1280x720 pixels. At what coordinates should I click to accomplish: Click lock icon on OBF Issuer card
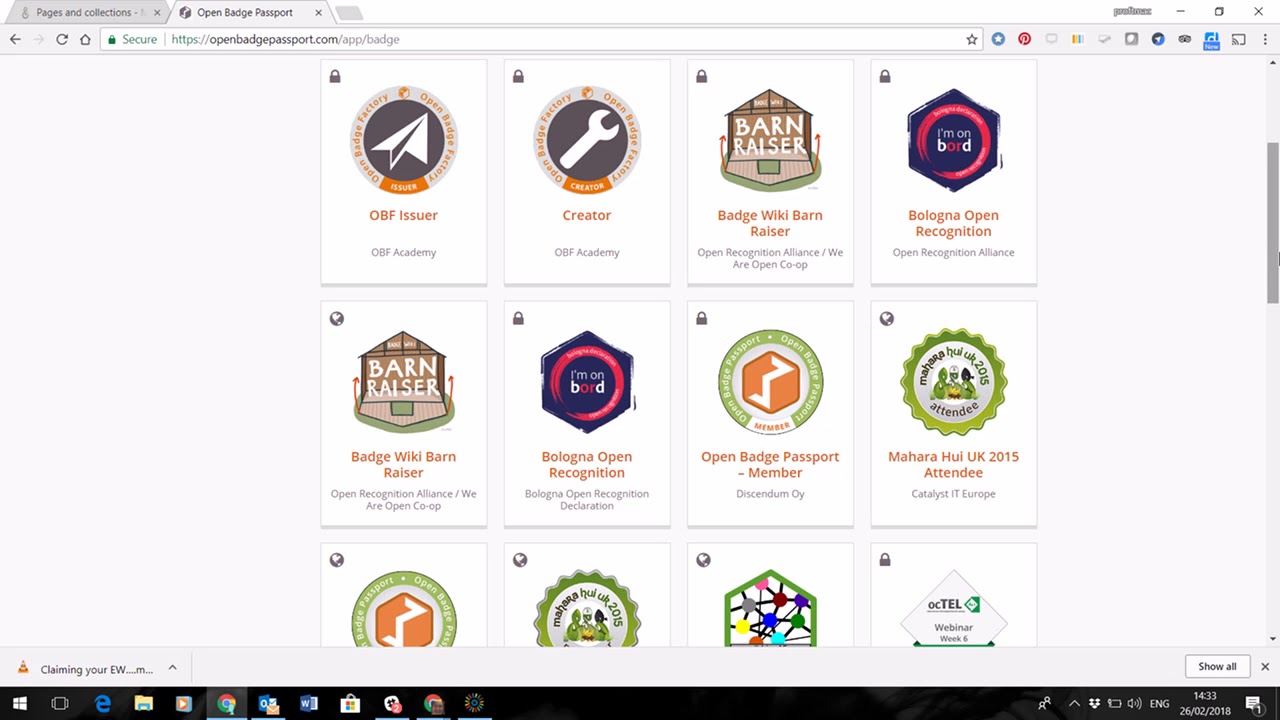tap(335, 76)
